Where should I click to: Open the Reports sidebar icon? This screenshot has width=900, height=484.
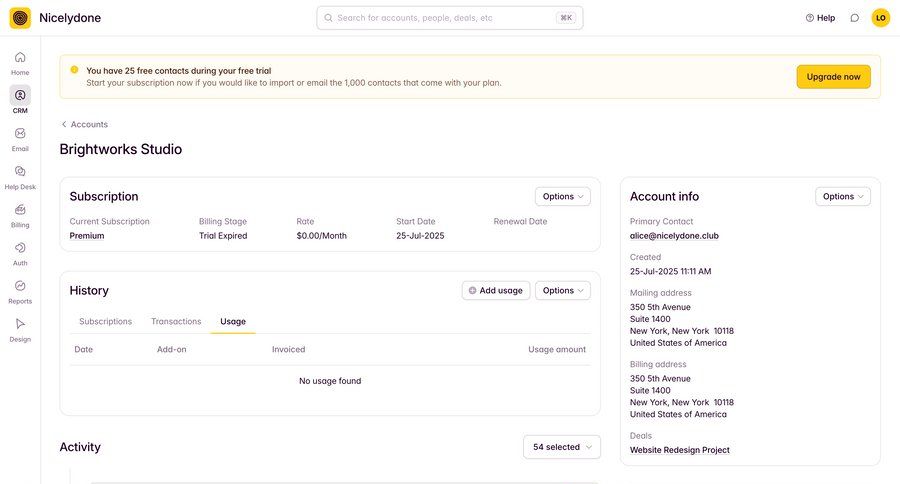20,285
